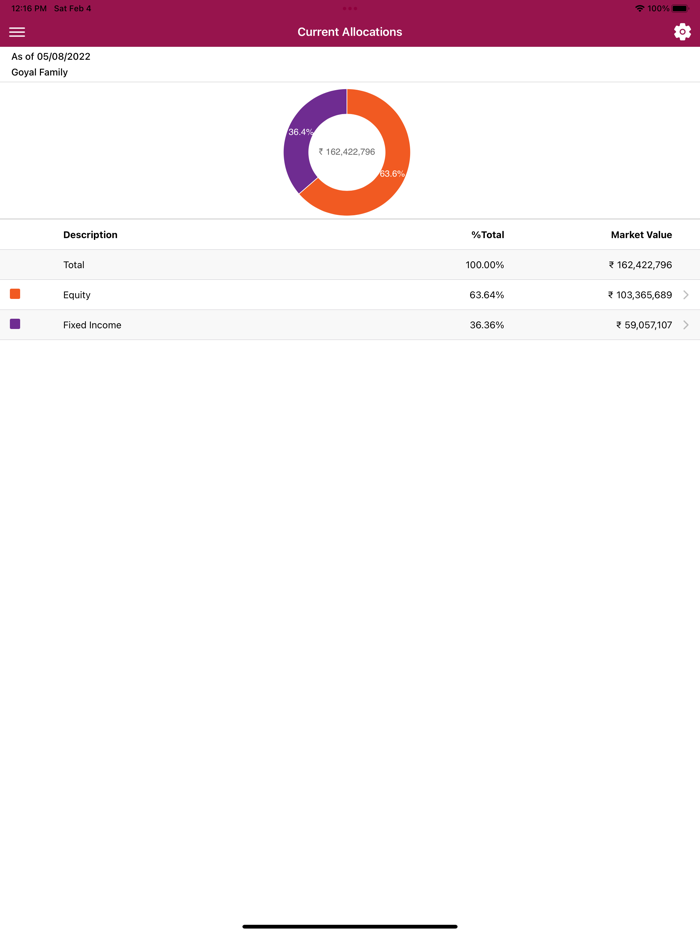Click the Total row in the table
Screen dimensions: 700x934
(350, 264)
